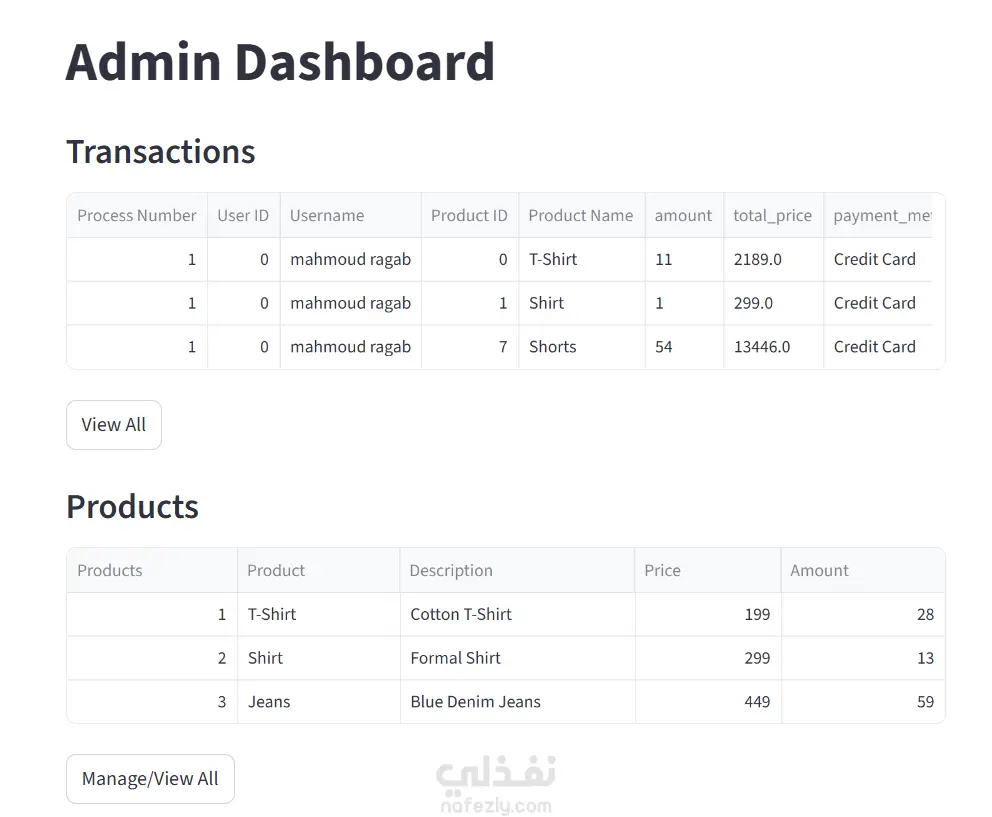Select the Shorts product name cell
Viewport: 992px width, 817px height.
click(552, 347)
